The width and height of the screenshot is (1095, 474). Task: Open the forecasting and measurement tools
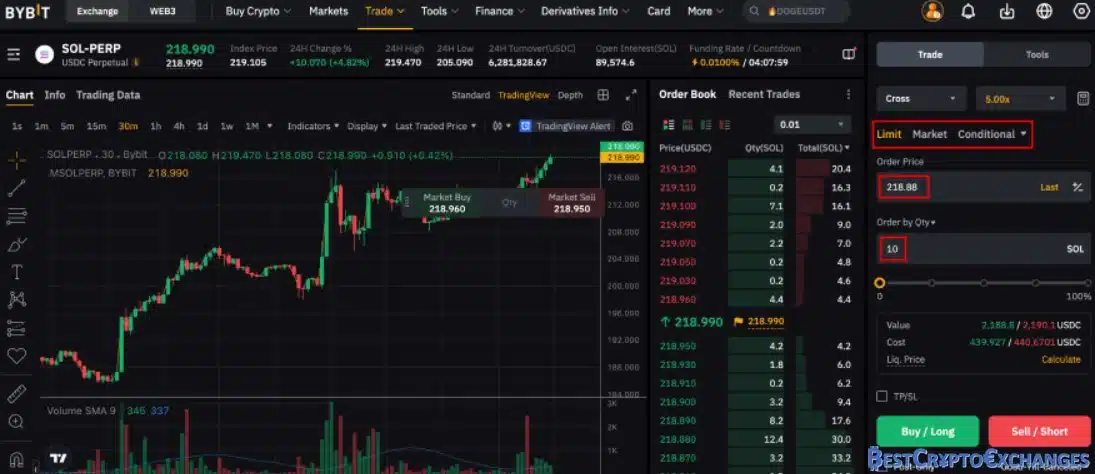point(17,327)
